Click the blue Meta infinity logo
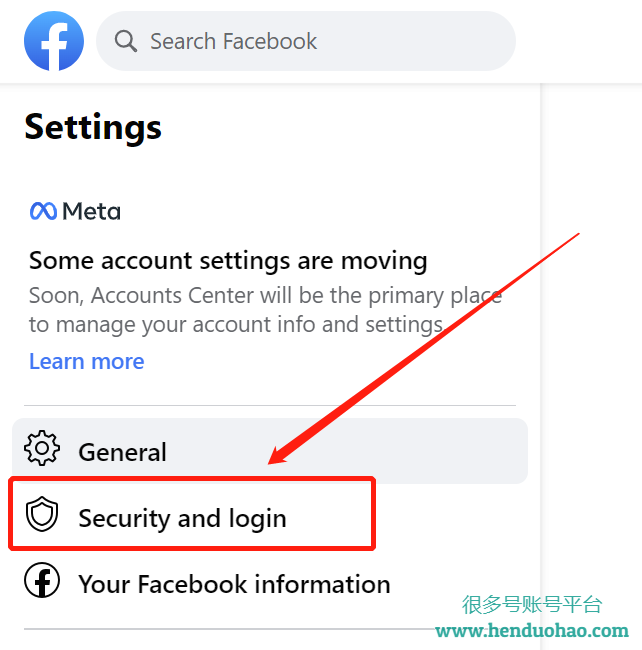This screenshot has height=650, width=642. click(x=43, y=211)
